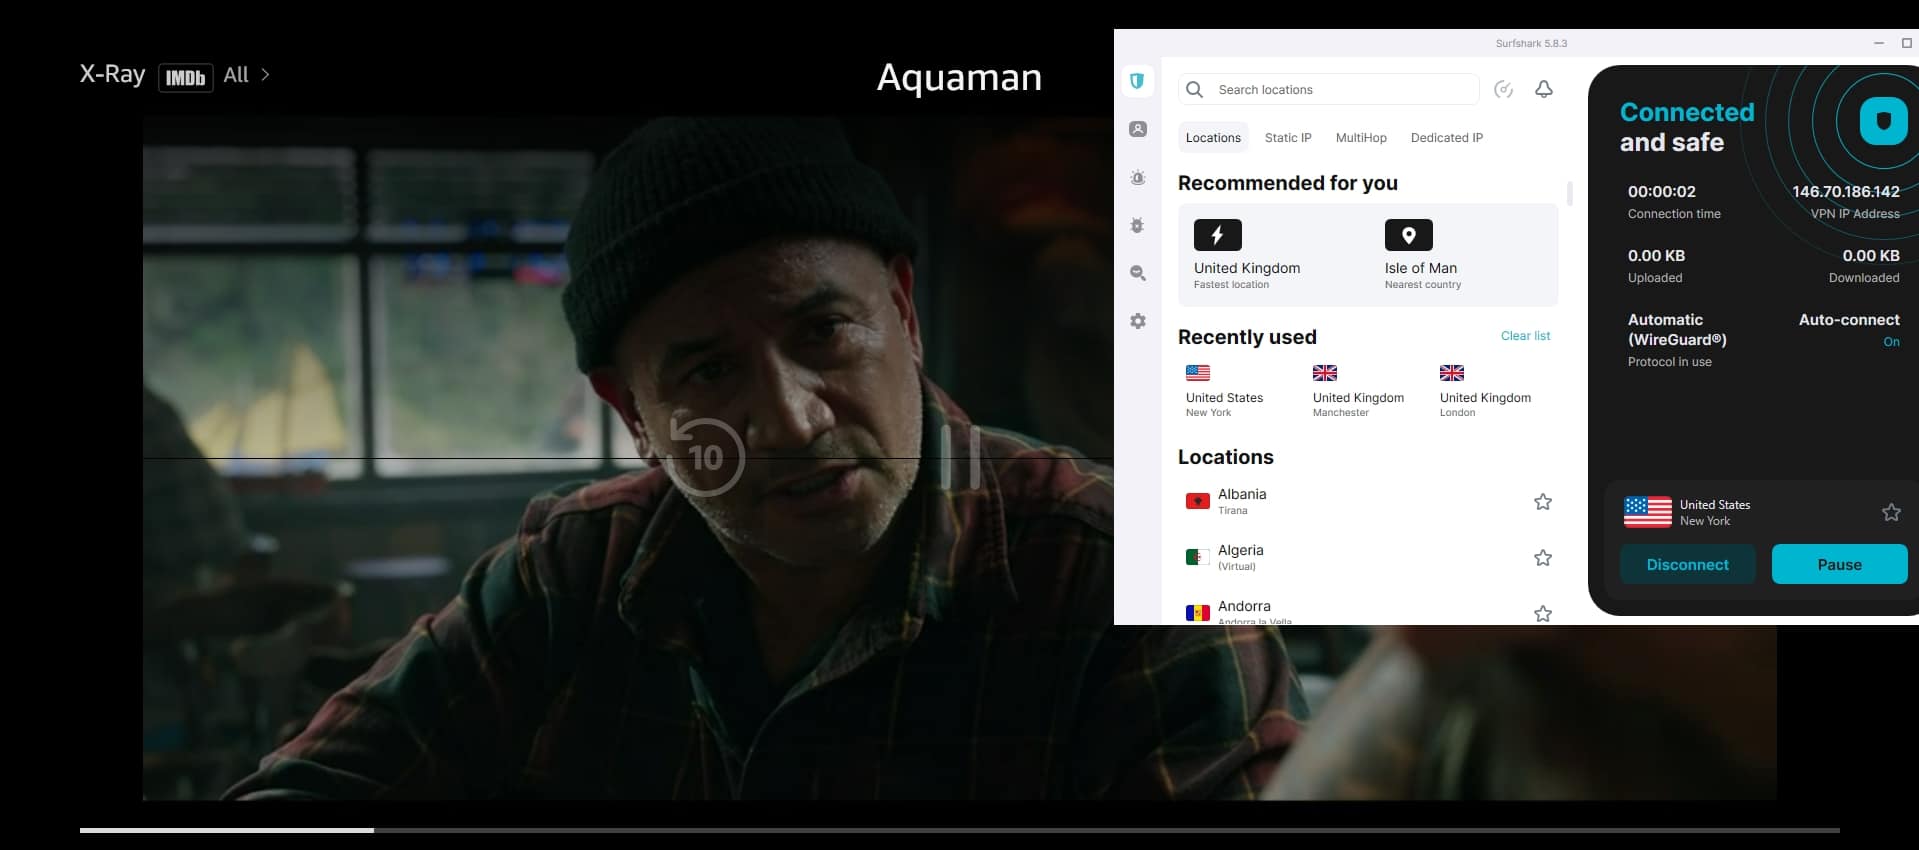Select the Andorra location row

tap(1368, 611)
